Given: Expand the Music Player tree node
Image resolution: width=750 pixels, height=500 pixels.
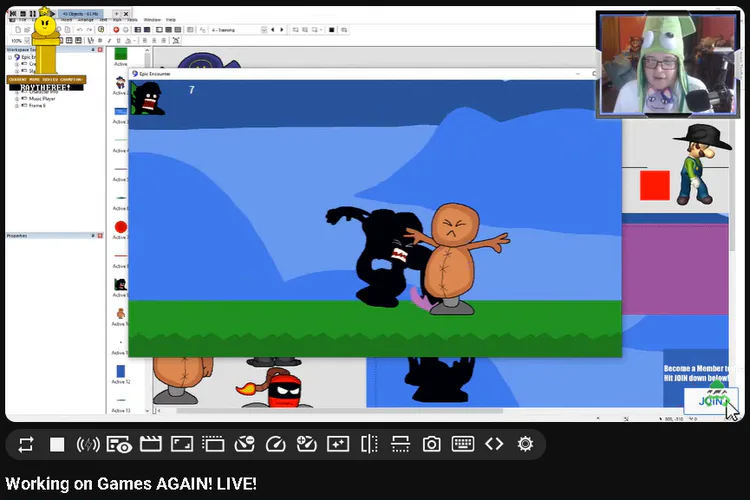Looking at the screenshot, I should (17, 99).
